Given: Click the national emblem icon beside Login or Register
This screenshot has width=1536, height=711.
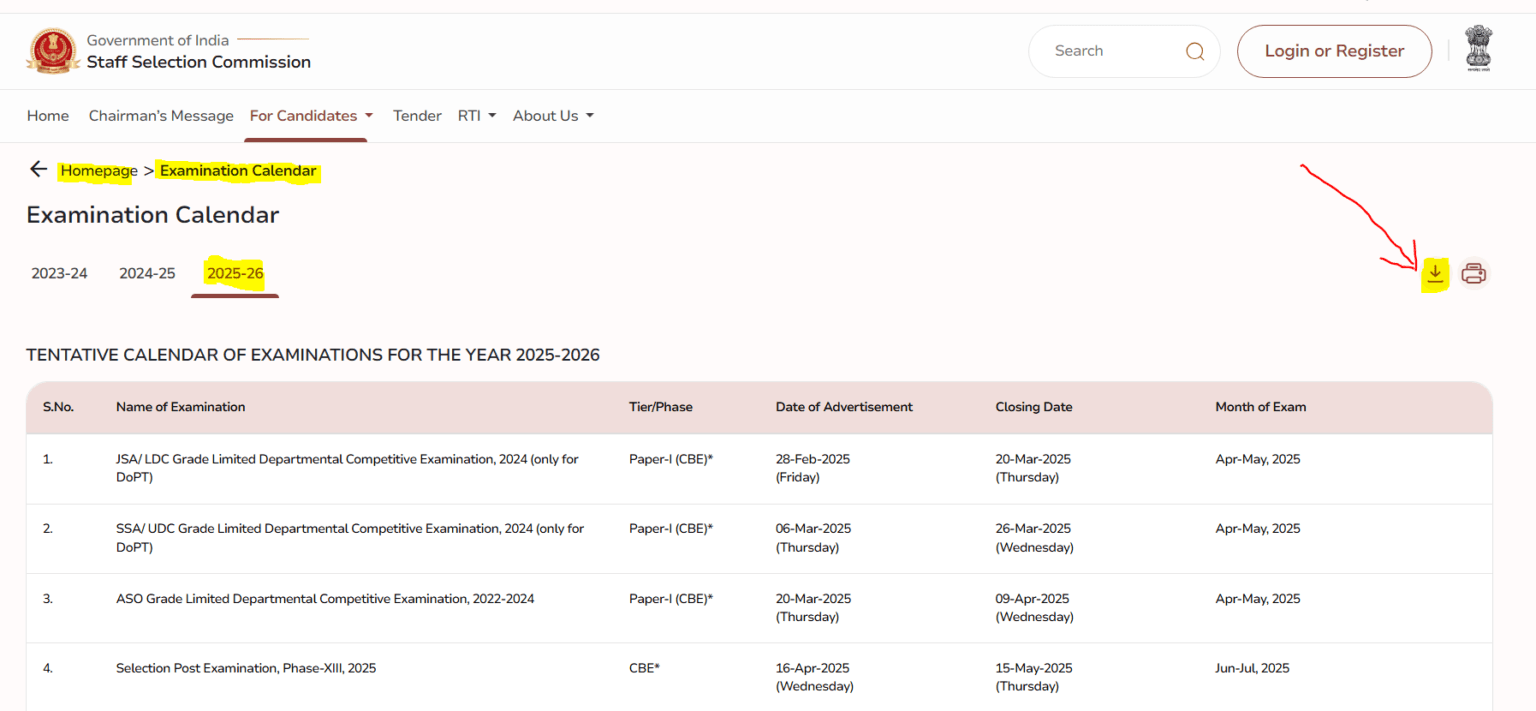Looking at the screenshot, I should click(x=1478, y=48).
